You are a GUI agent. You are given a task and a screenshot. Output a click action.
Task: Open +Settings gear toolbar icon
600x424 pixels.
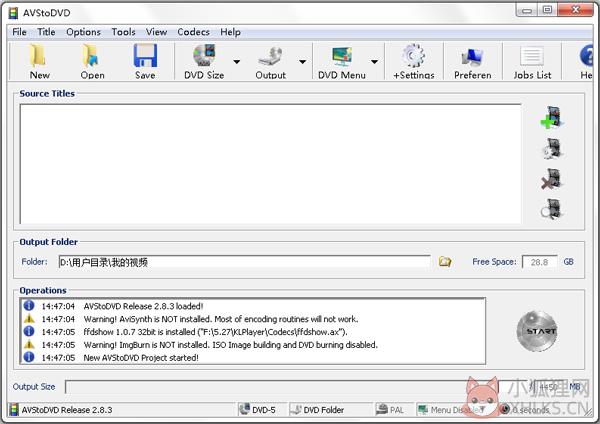tap(414, 56)
